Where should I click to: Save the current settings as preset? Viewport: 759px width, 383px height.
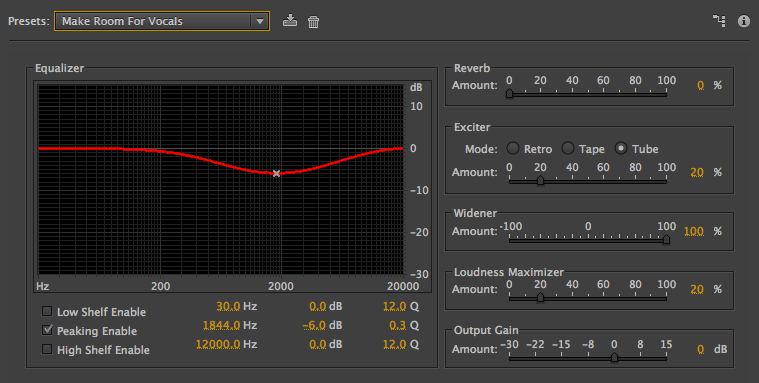(x=290, y=21)
